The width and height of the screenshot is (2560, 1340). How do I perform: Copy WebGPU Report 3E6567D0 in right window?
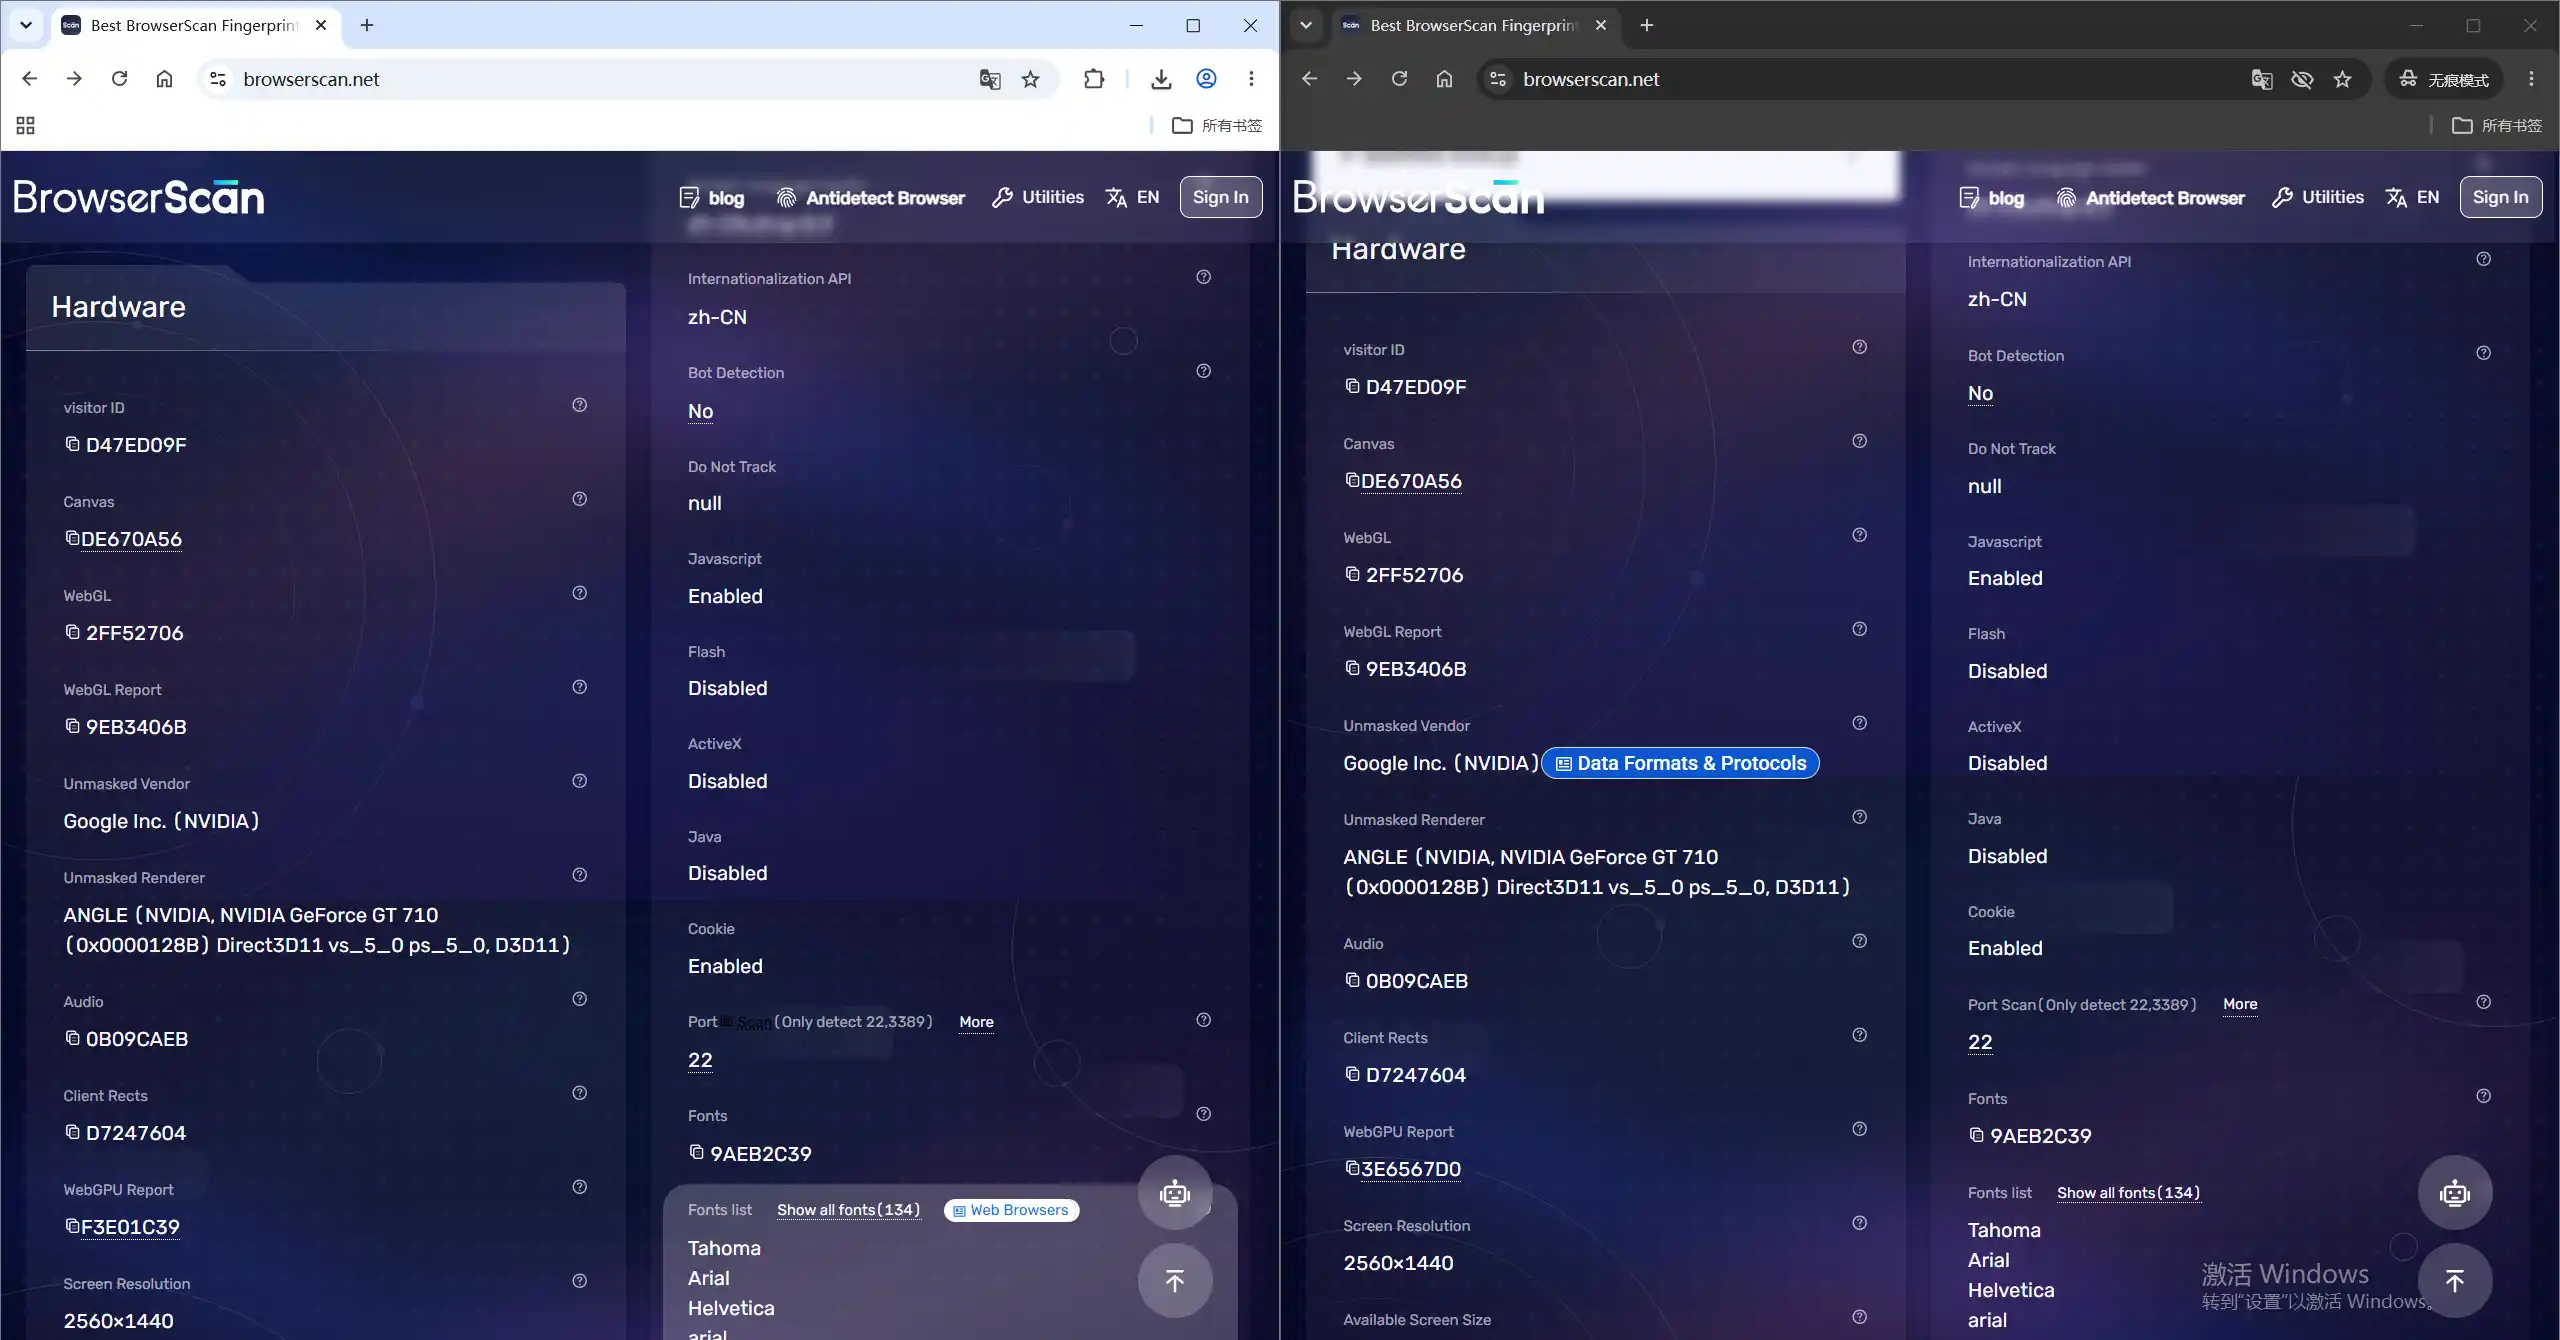point(1352,1168)
